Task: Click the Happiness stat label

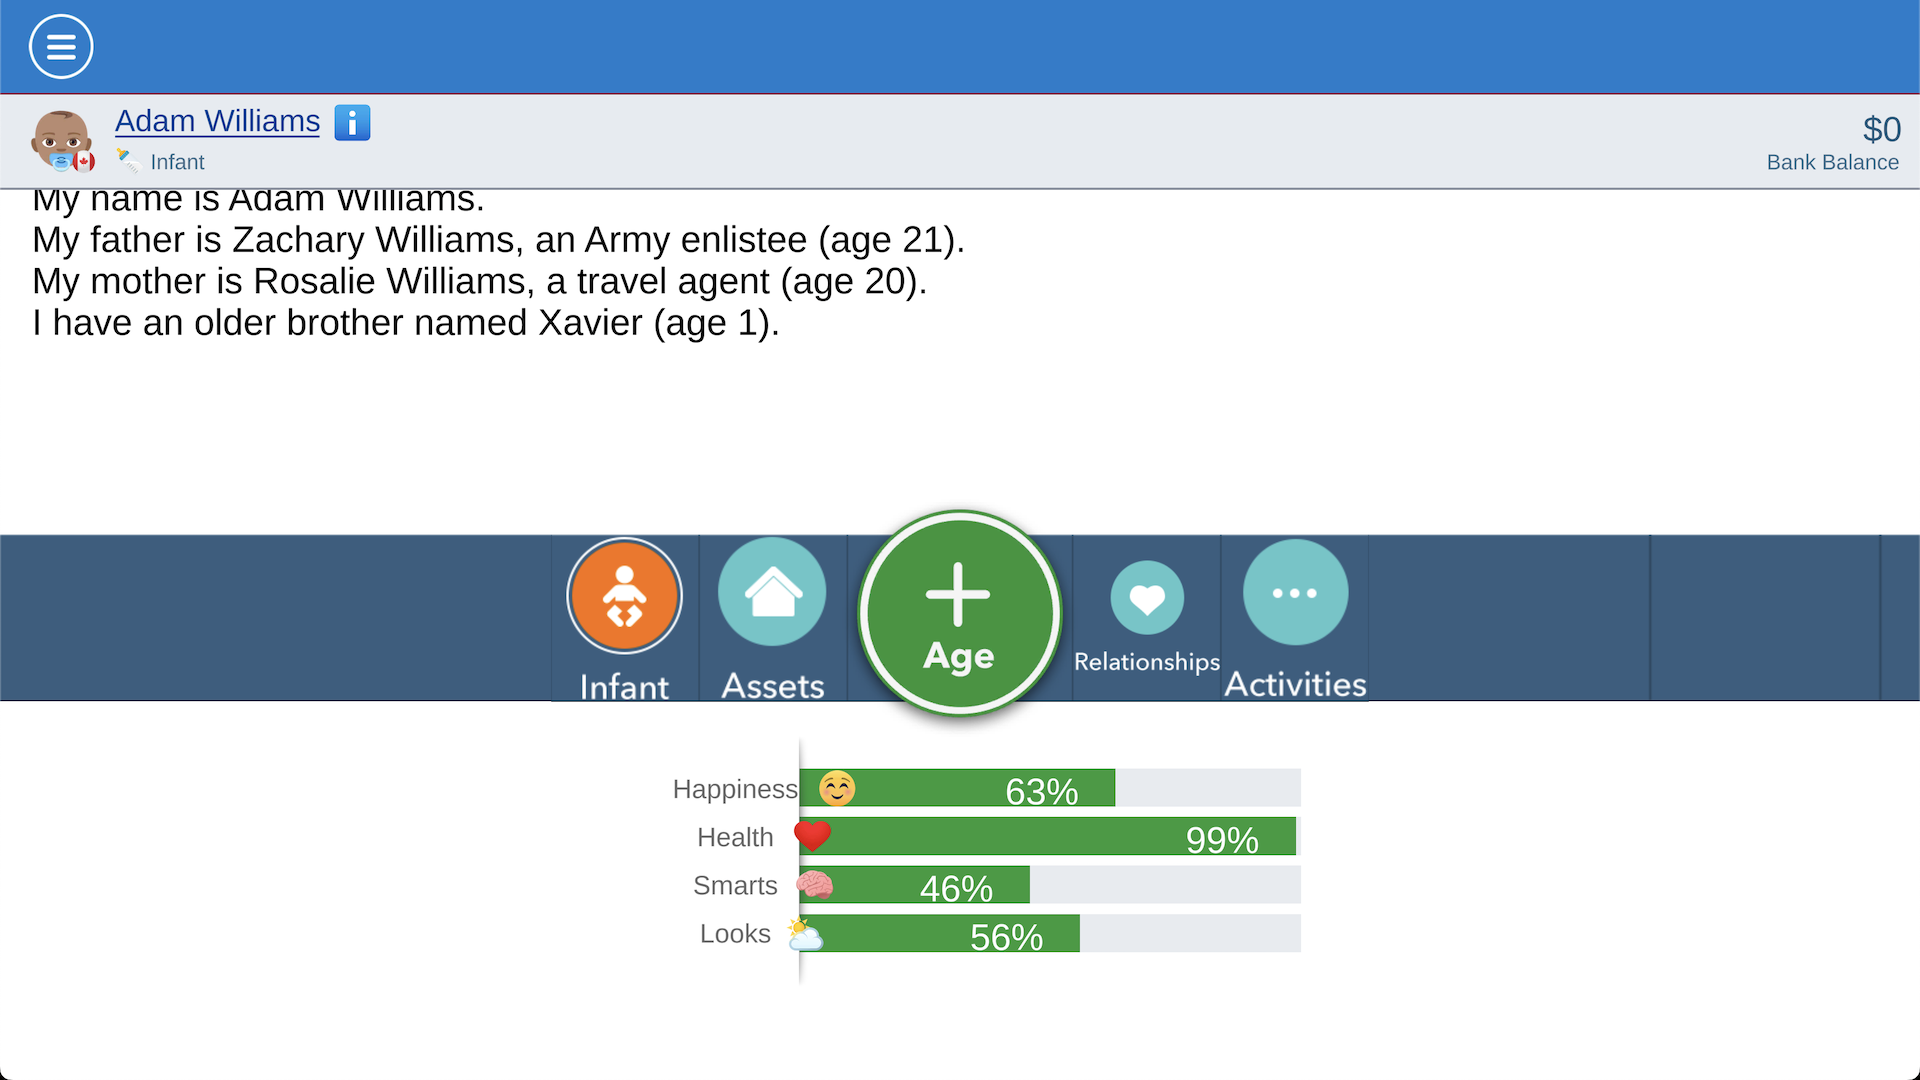Action: [x=735, y=789]
